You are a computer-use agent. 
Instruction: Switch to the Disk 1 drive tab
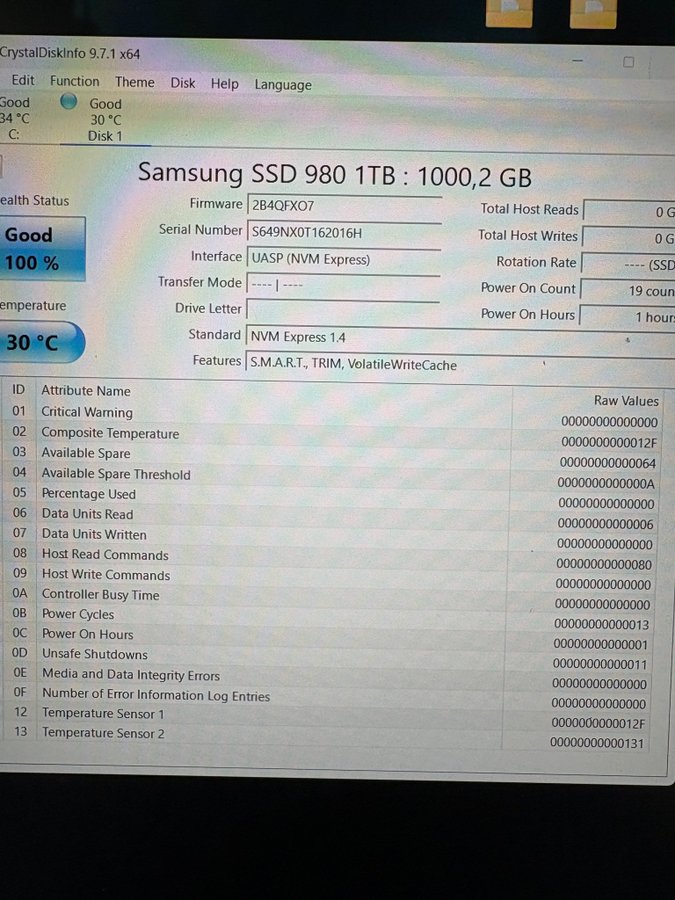(104, 120)
